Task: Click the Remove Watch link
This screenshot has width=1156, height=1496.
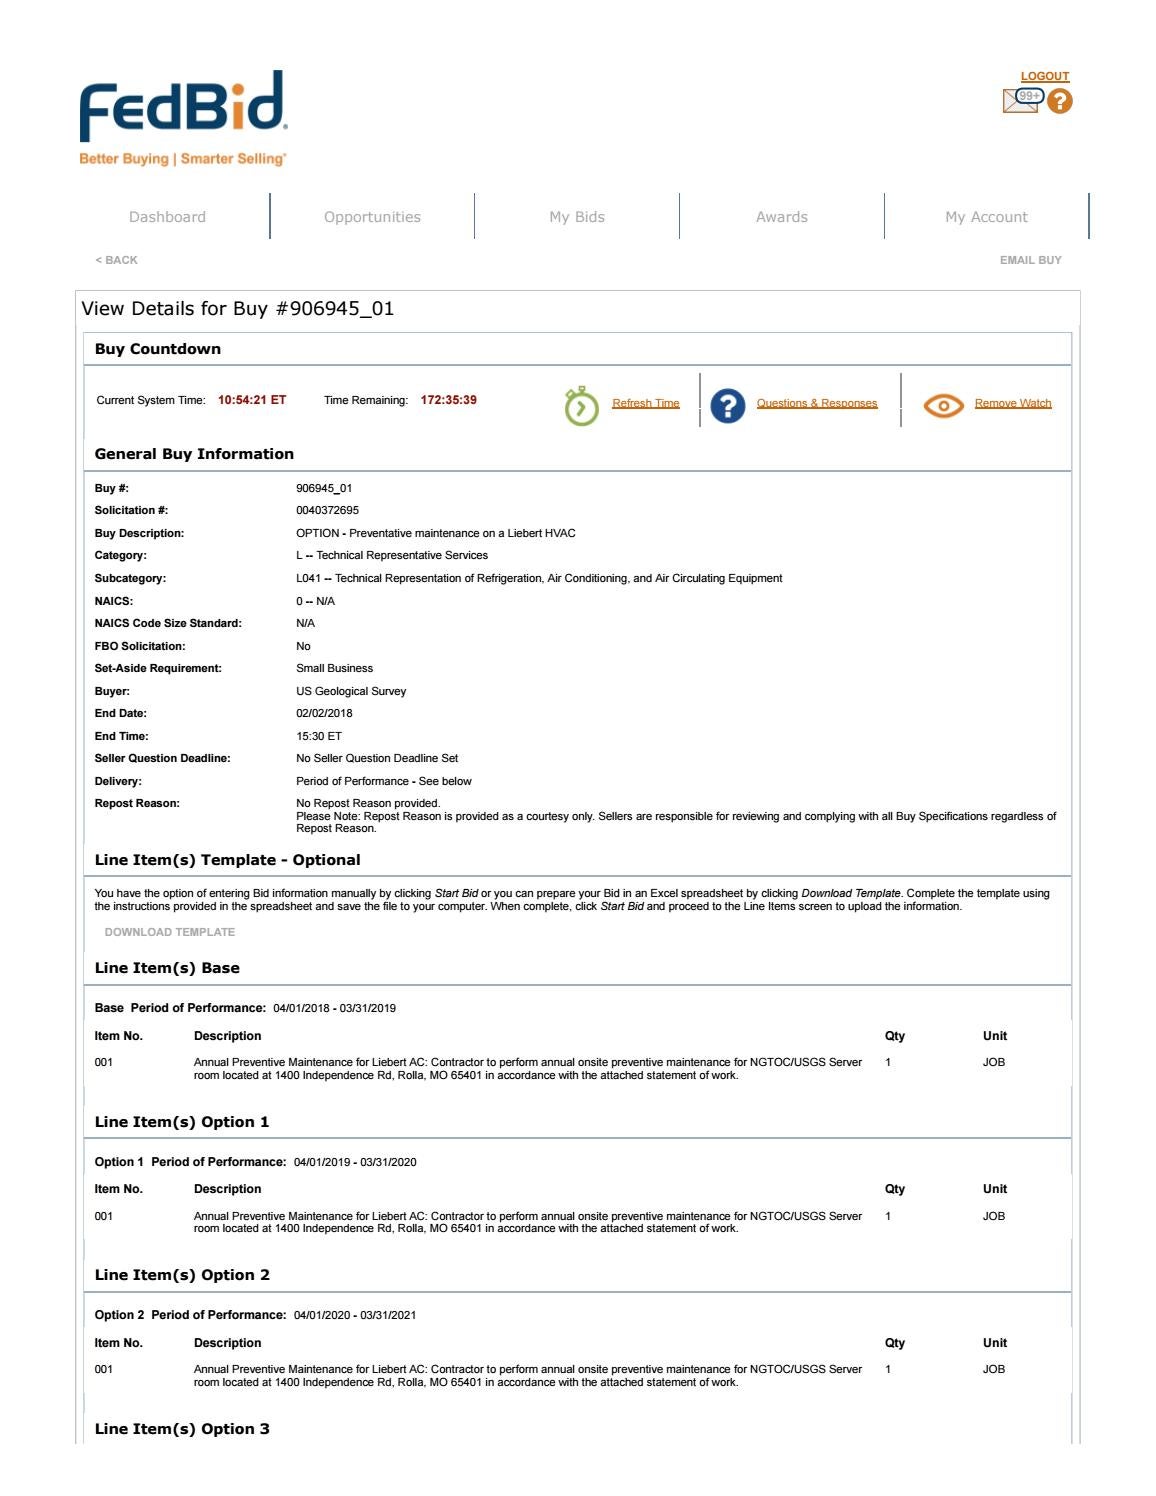Action: 1012,403
